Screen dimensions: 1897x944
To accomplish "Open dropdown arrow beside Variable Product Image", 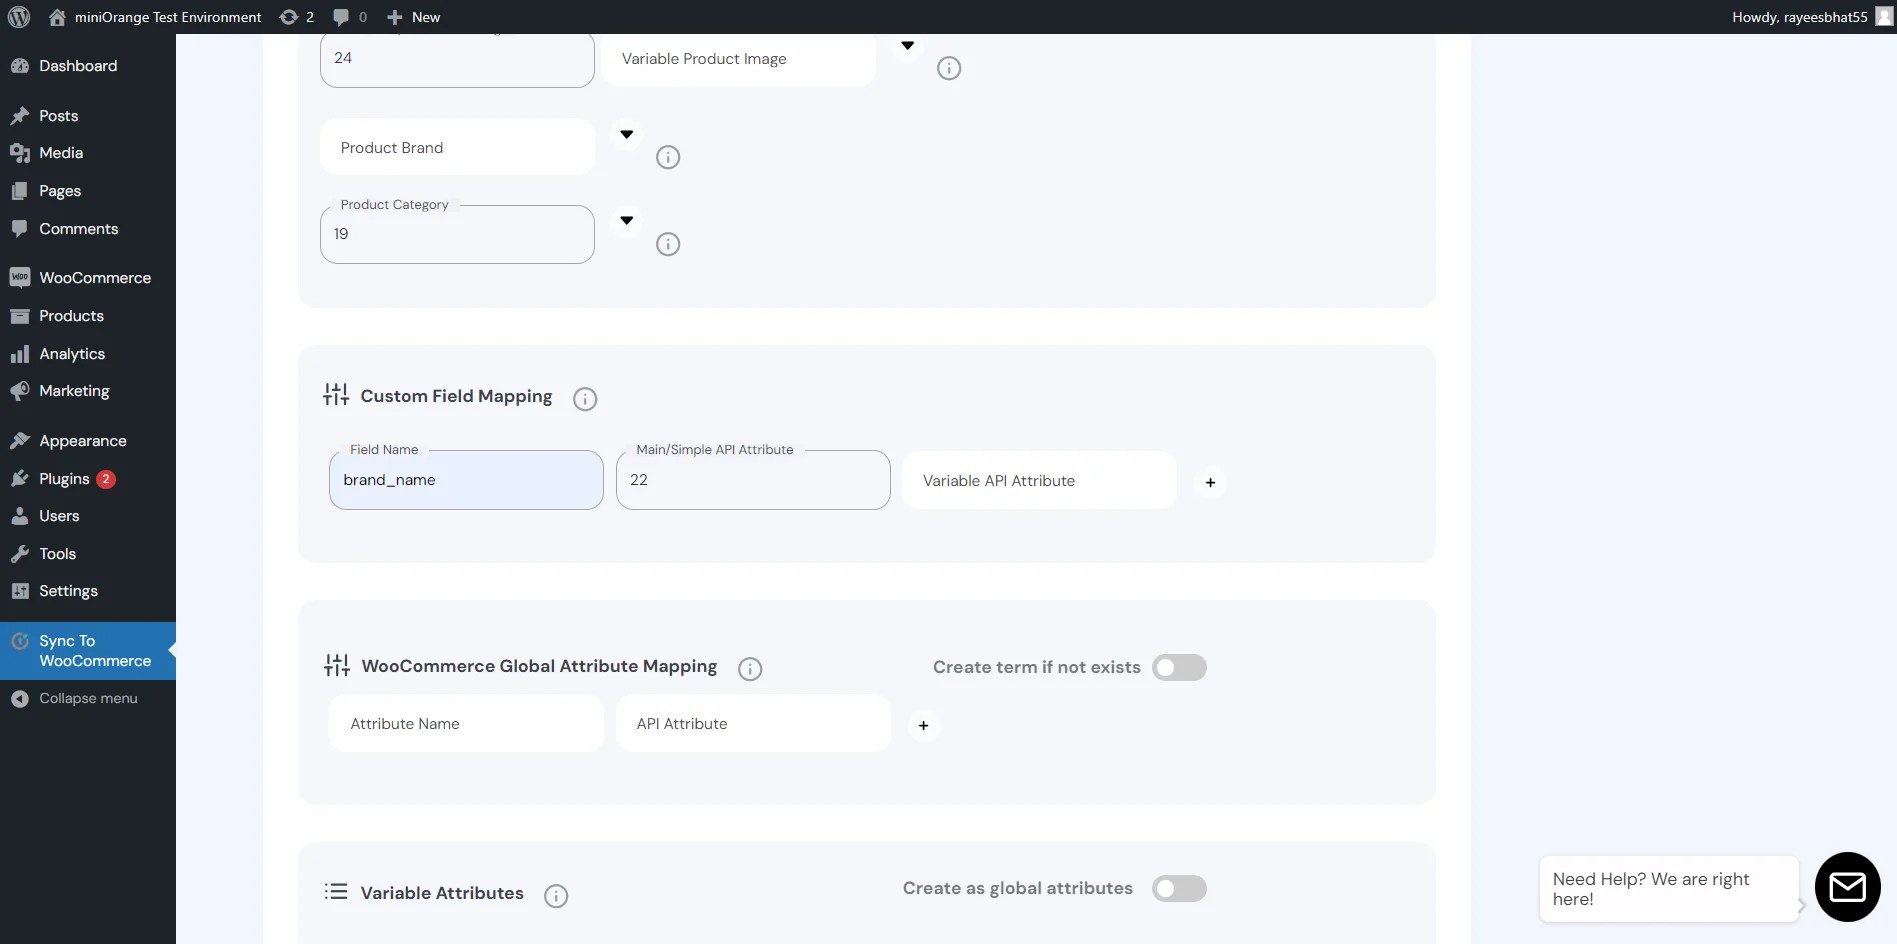I will pos(908,45).
